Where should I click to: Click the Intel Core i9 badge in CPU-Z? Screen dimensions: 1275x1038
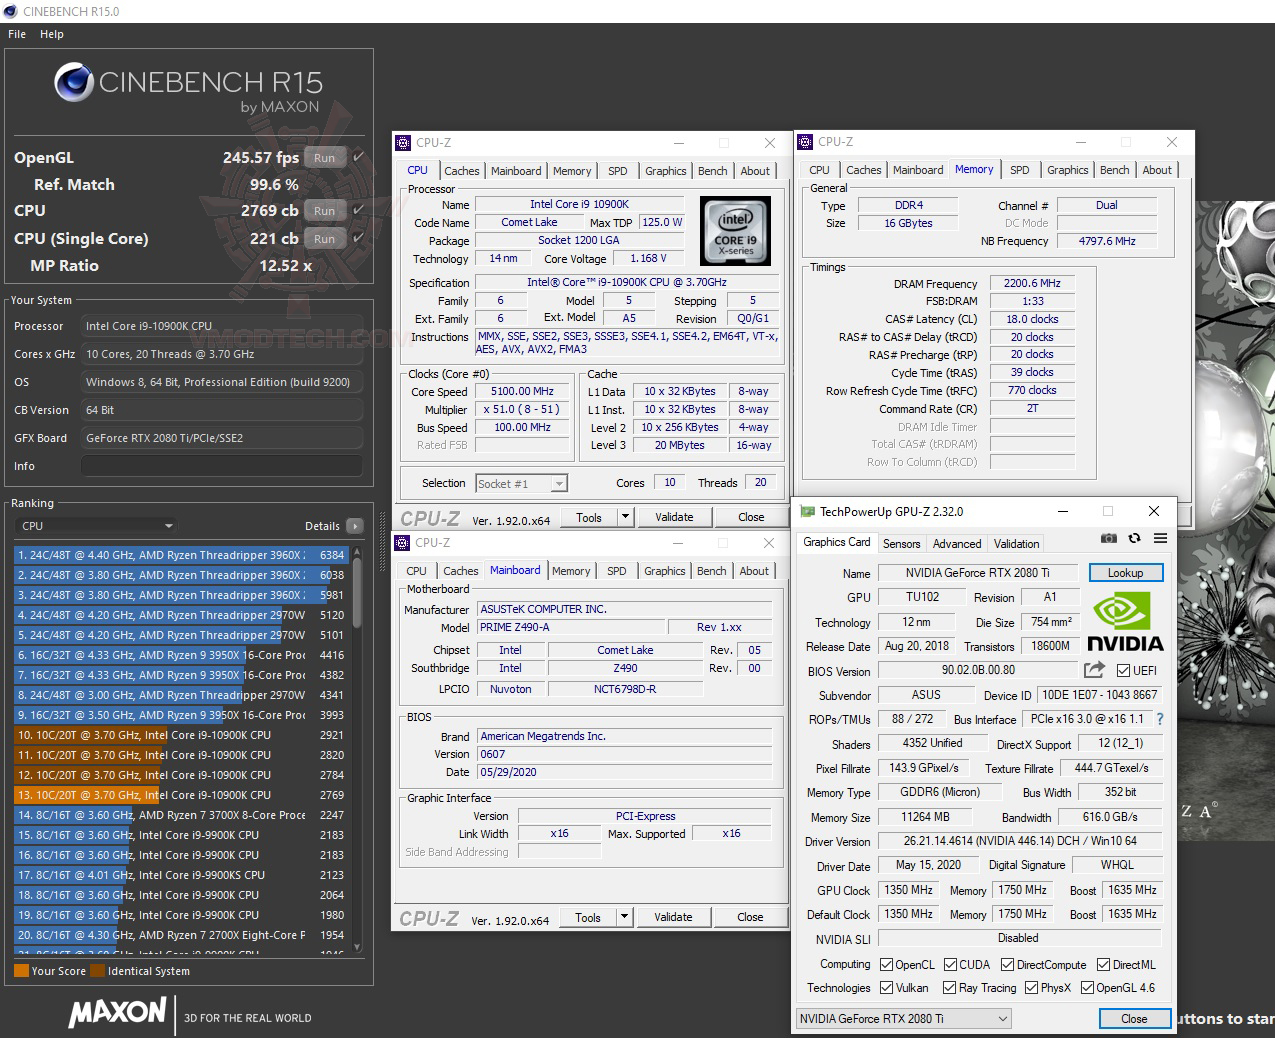coord(735,230)
